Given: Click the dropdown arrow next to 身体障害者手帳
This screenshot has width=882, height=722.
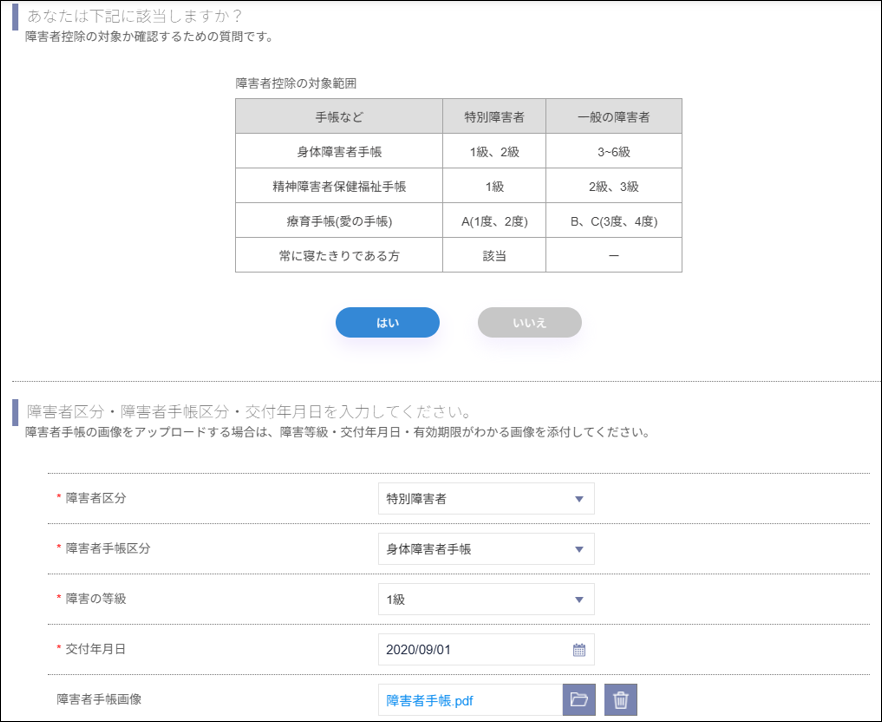Looking at the screenshot, I should tap(578, 548).
